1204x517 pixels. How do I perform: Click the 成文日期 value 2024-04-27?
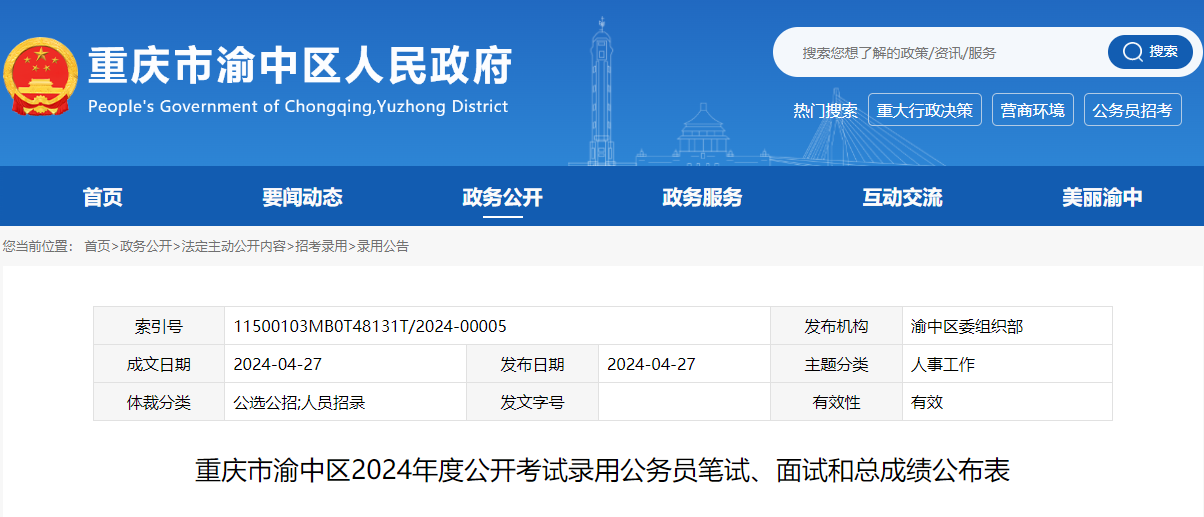[x=345, y=364]
